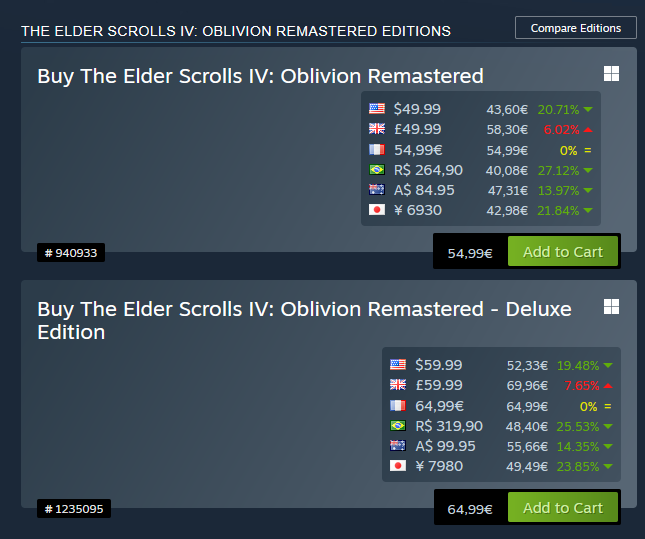Click France flag next to 64,99€ Deluxe price
Viewport: 645px width, 539px height.
coord(398,406)
